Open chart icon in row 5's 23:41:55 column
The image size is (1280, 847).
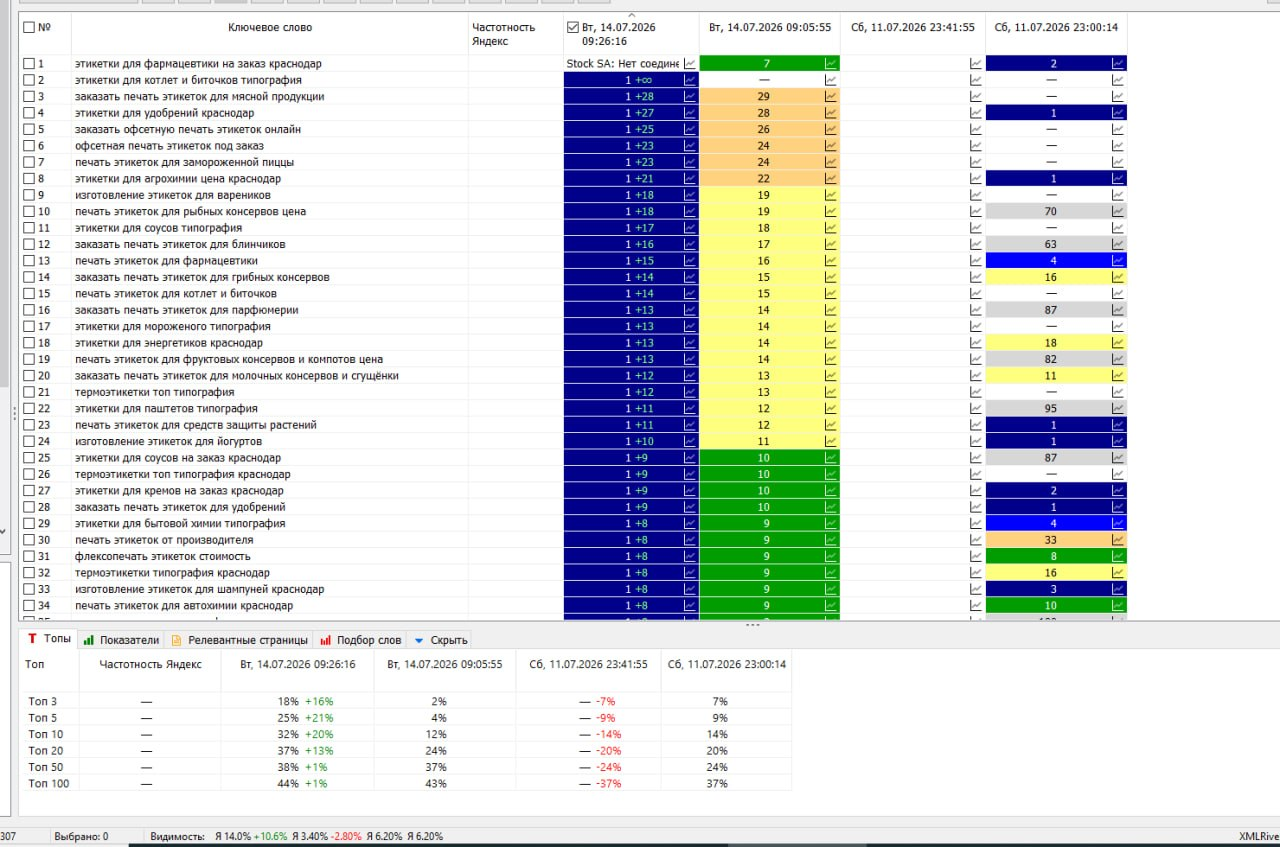976,129
